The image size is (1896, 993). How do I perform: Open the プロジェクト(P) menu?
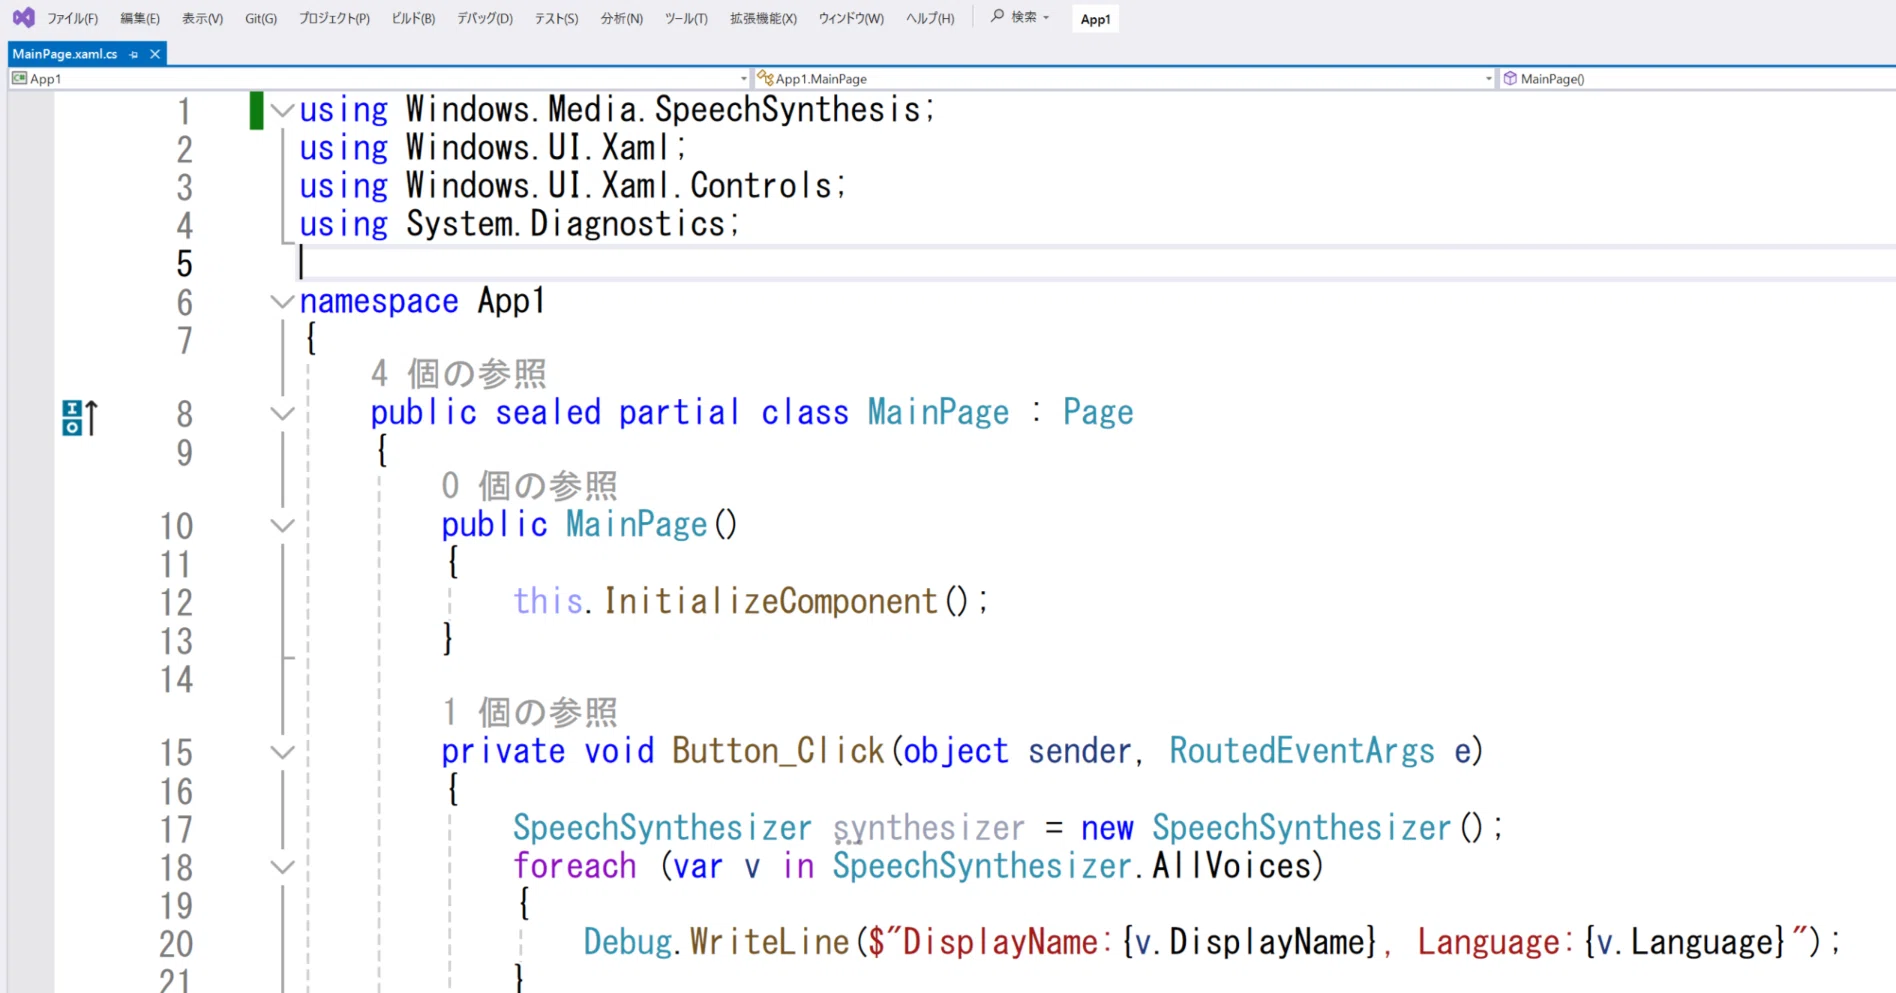334,18
